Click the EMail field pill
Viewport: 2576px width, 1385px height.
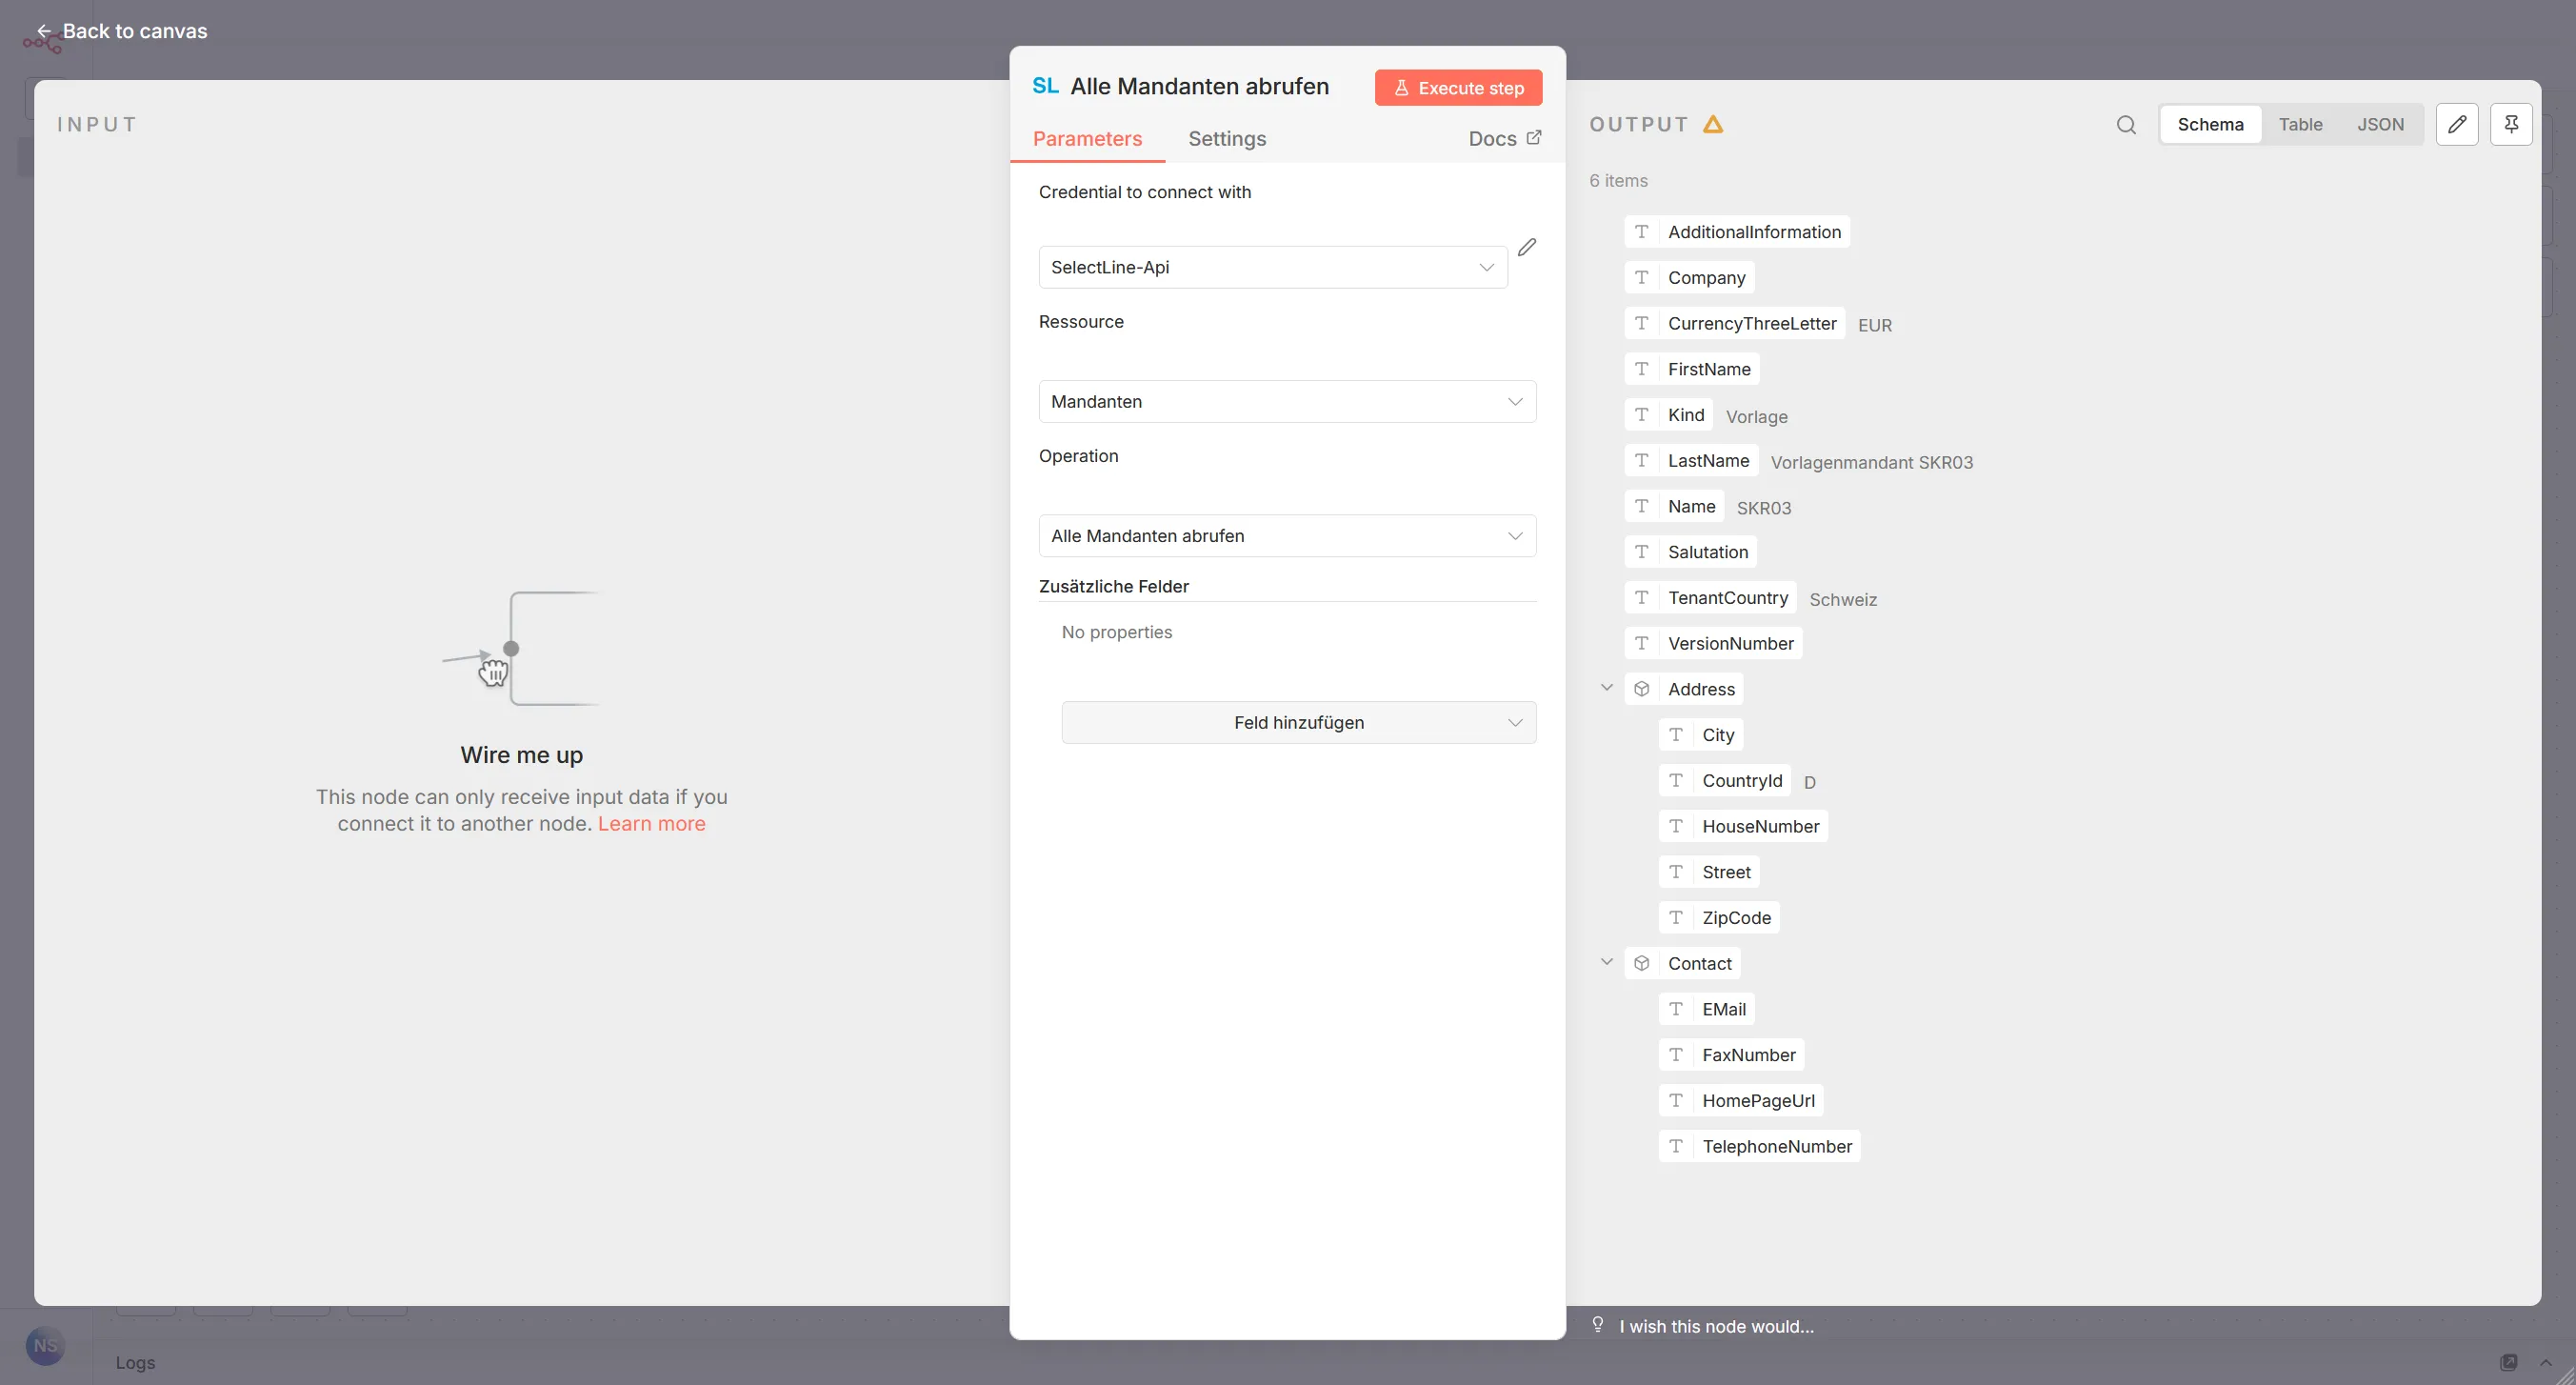click(x=1707, y=1009)
